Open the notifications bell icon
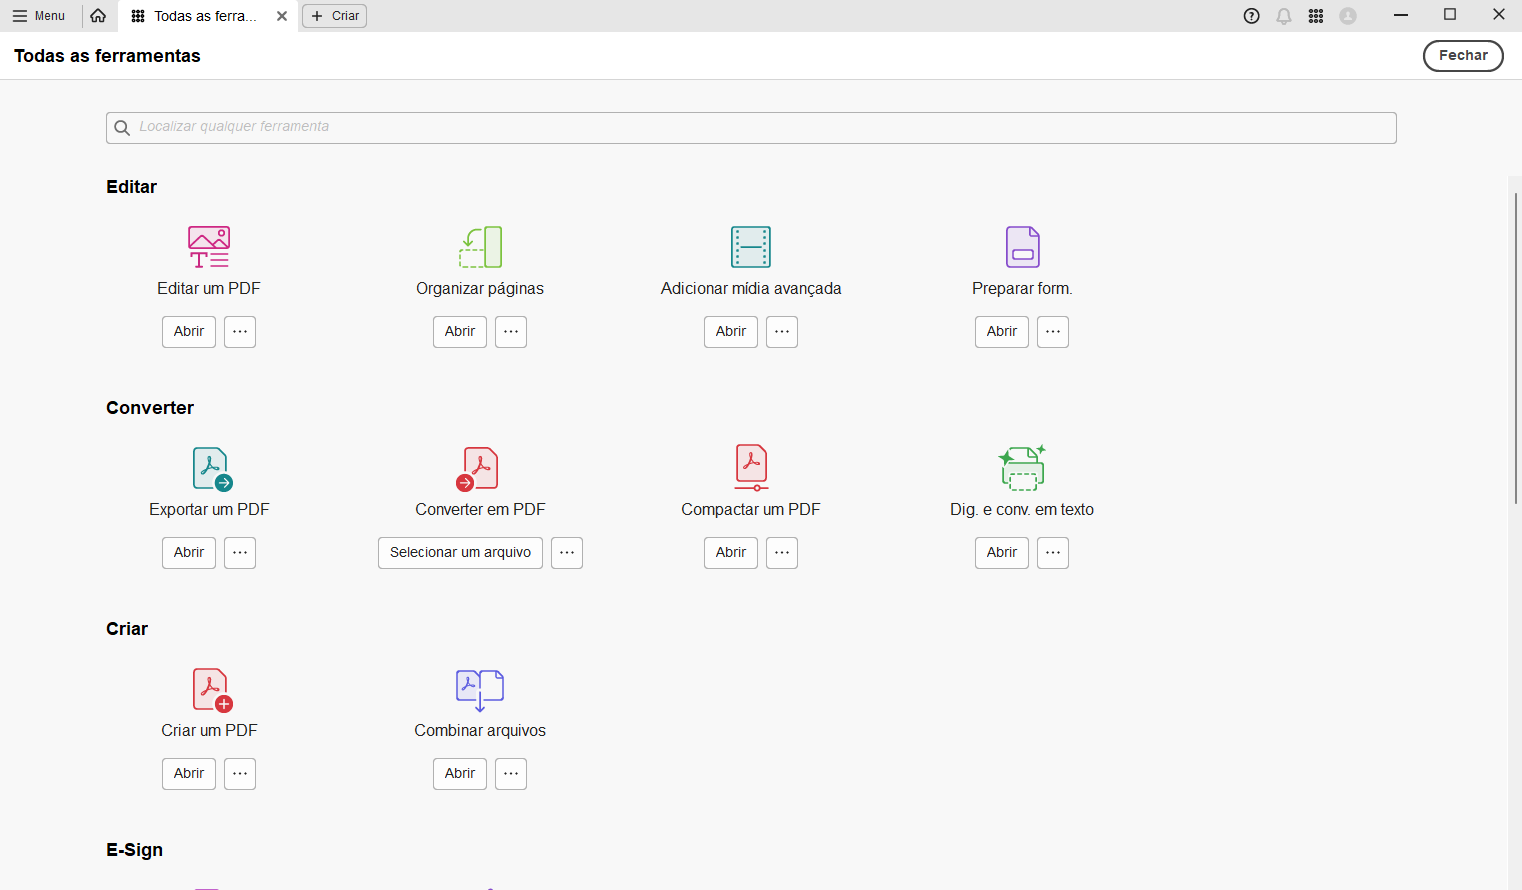Screen dimensions: 1522x890 [1284, 16]
